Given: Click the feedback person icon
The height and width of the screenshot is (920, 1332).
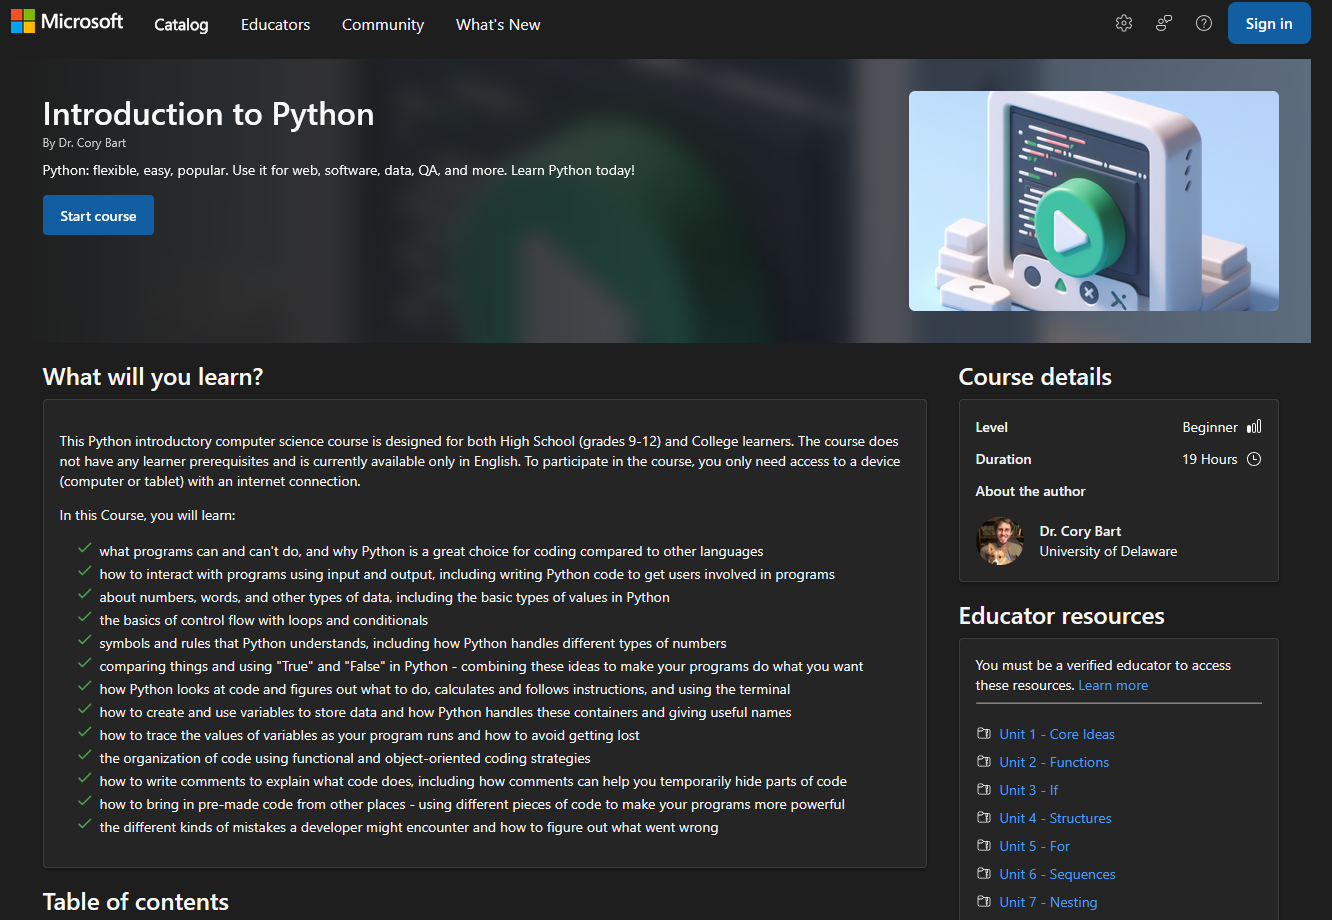Looking at the screenshot, I should tap(1164, 24).
